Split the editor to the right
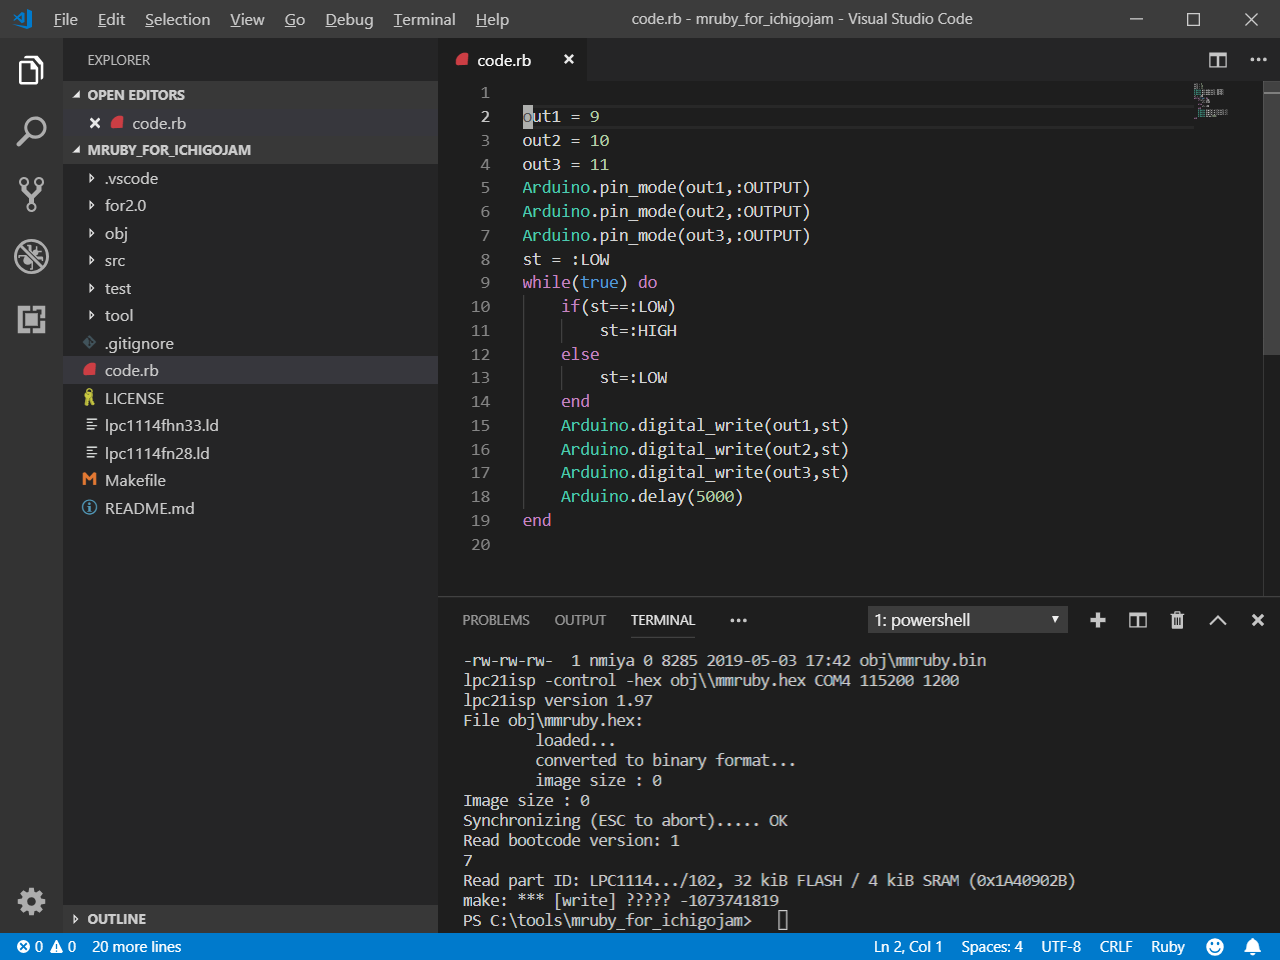Image resolution: width=1280 pixels, height=960 pixels. [x=1217, y=60]
